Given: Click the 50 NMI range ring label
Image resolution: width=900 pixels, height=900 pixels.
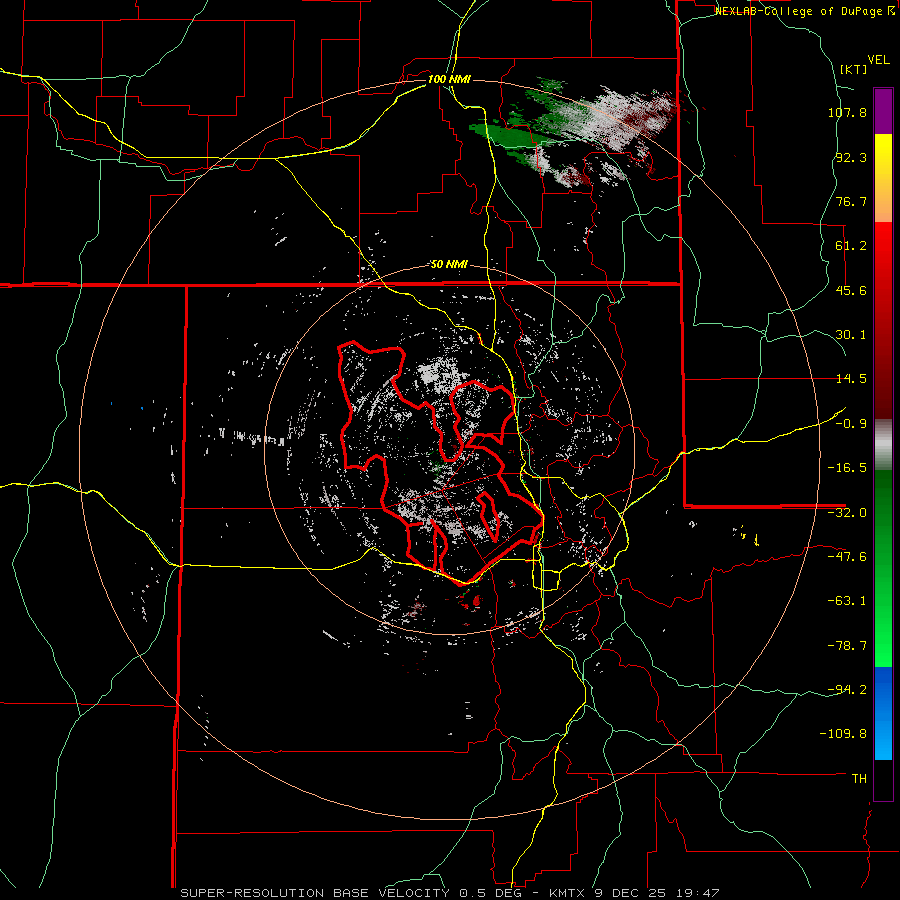Looking at the screenshot, I should pyautogui.click(x=449, y=265).
